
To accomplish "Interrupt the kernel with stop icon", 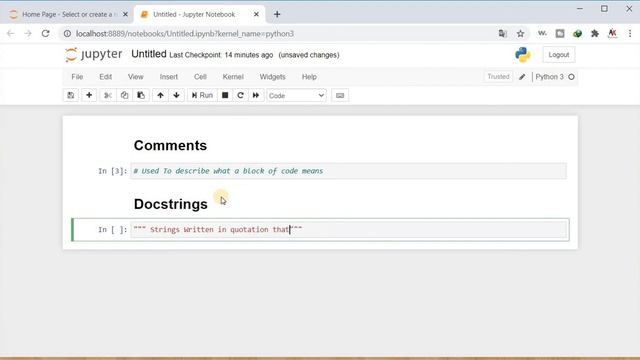I will click(225, 96).
